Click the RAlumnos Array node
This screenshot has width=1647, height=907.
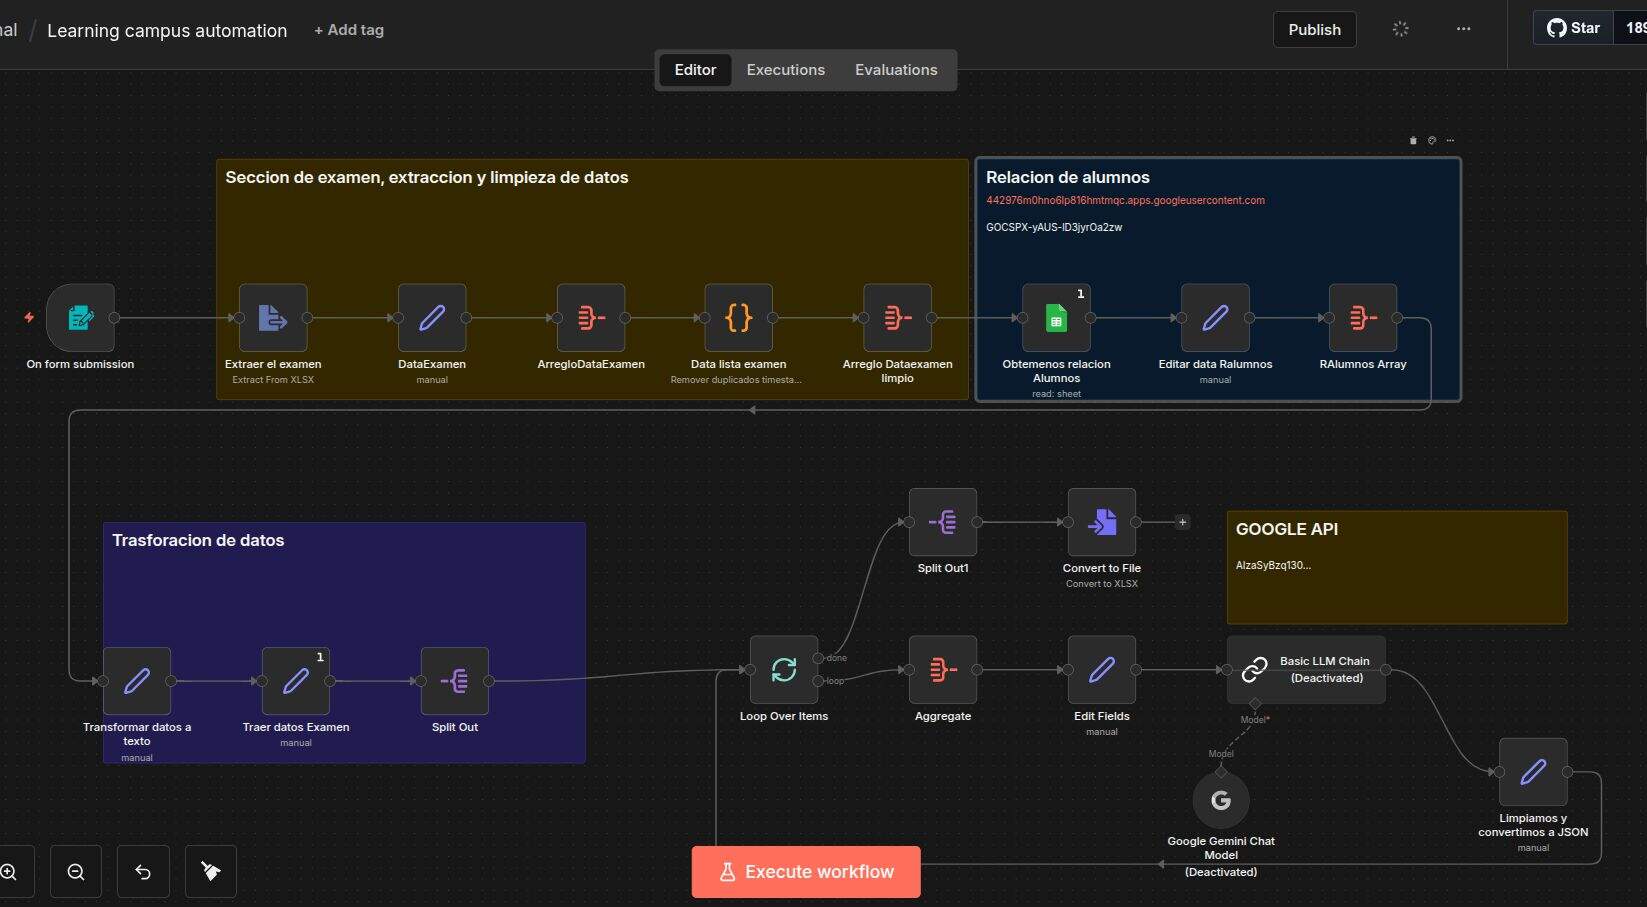1363,318
